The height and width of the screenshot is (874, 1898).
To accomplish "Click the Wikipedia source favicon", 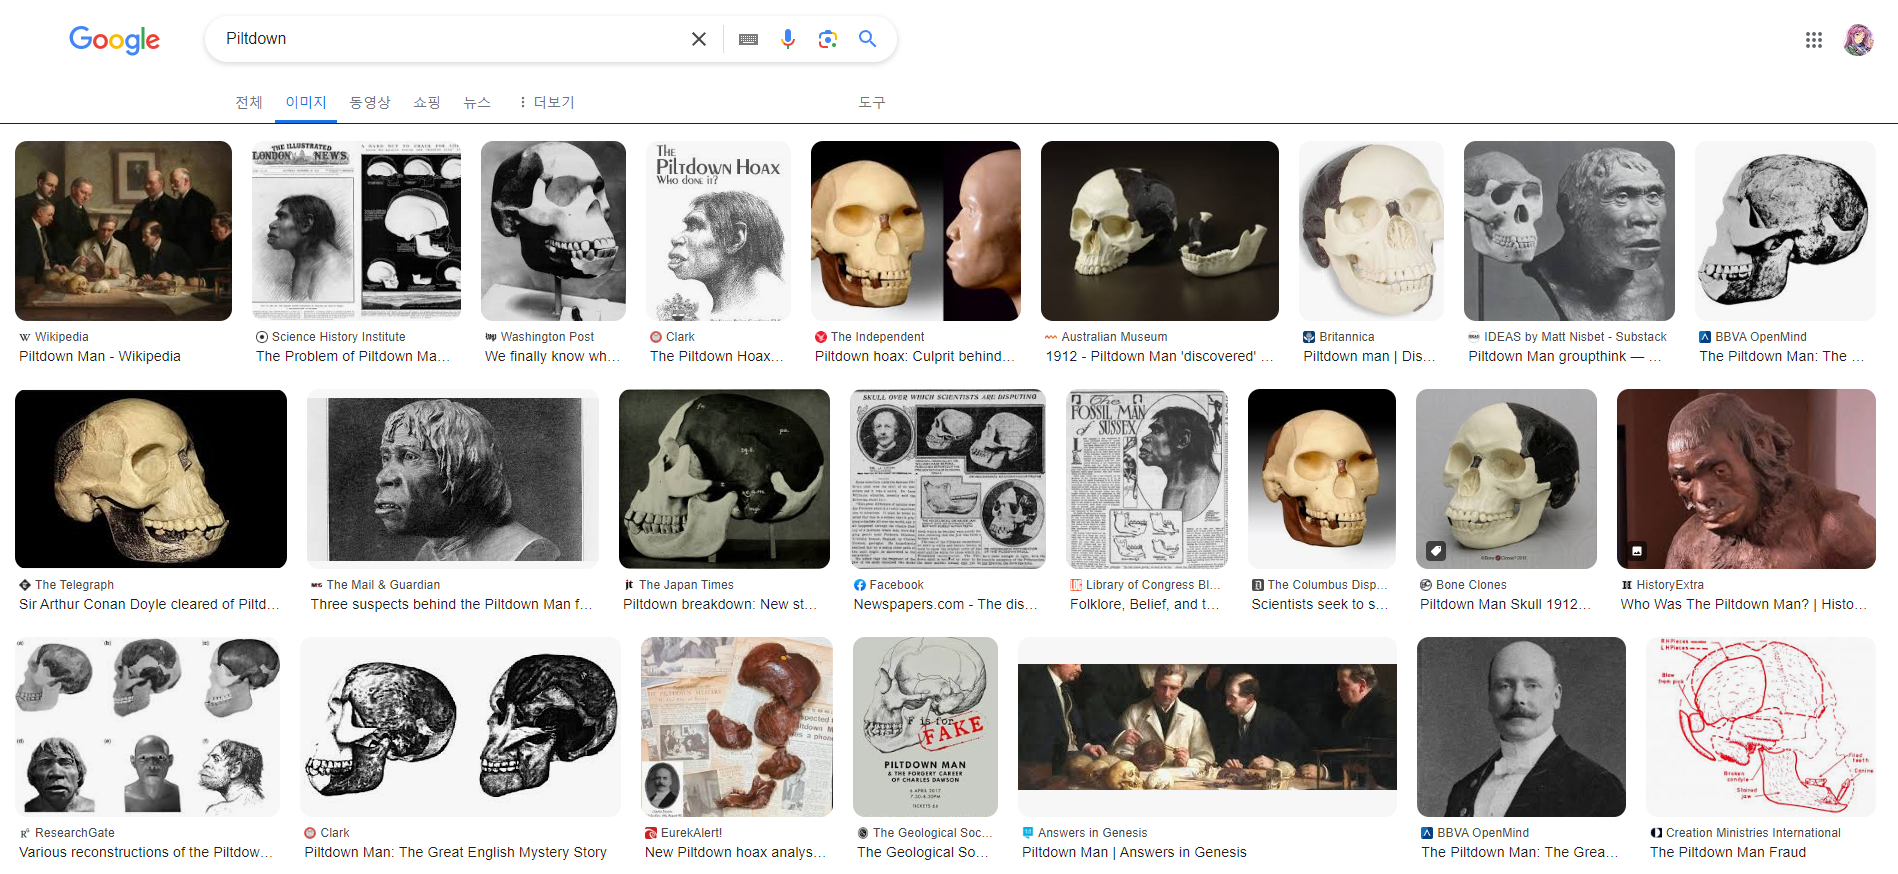I will (25, 337).
